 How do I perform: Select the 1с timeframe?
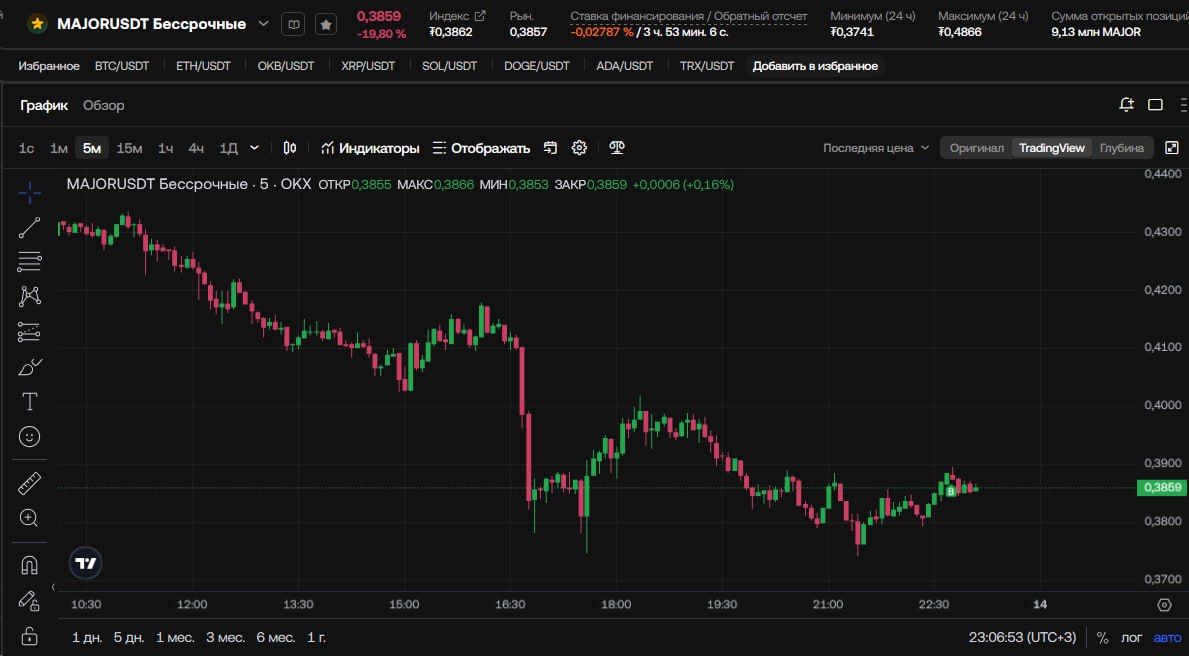pyautogui.click(x=27, y=148)
